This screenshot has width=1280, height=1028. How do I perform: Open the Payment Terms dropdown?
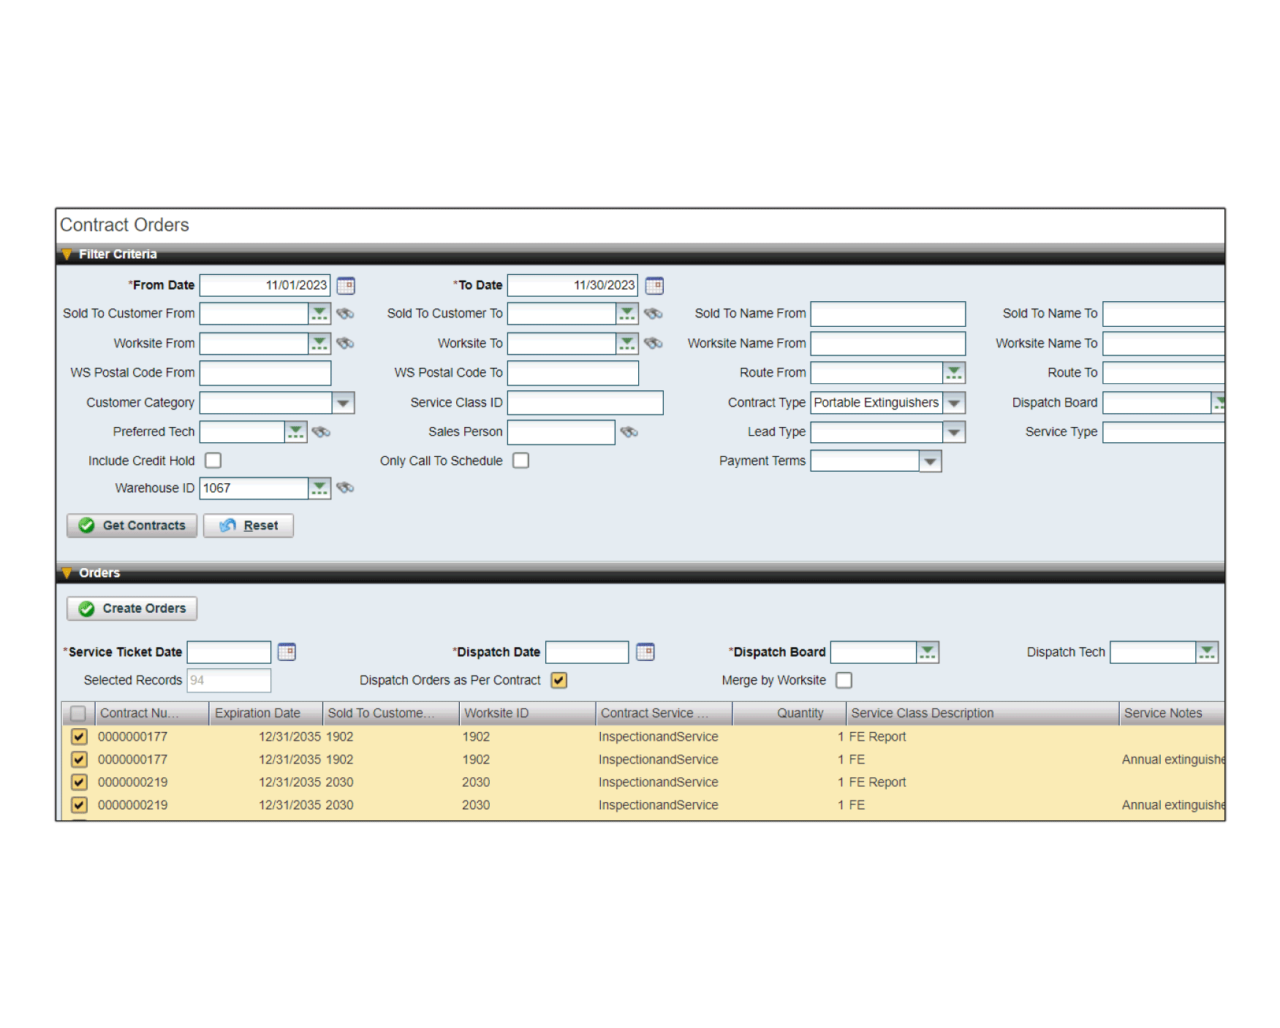[x=930, y=461]
